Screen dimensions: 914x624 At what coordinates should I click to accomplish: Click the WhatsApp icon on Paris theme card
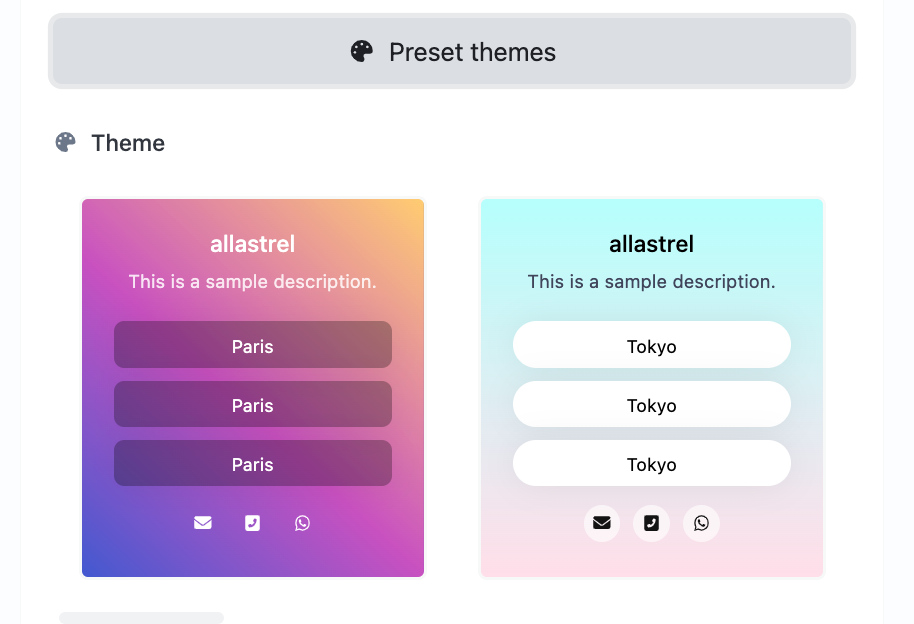[303, 523]
